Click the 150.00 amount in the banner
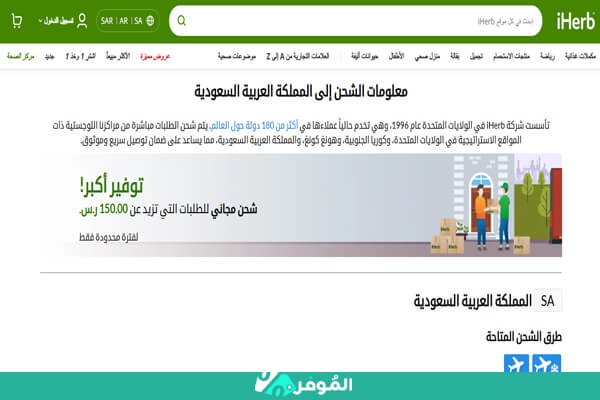This screenshot has width=600, height=400. point(114,209)
